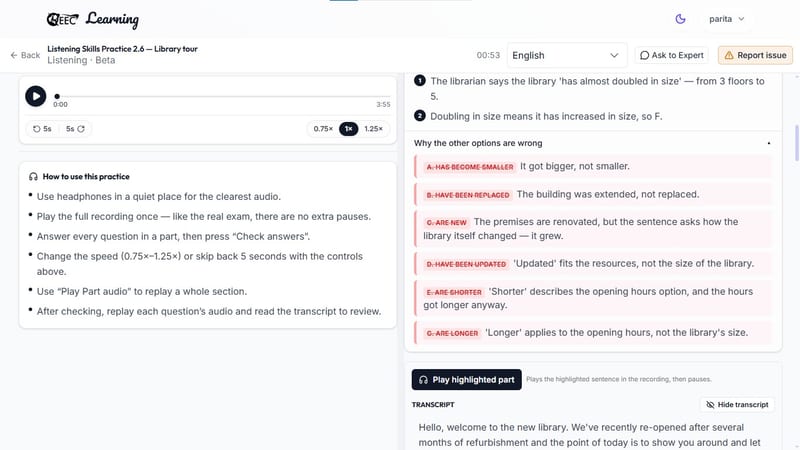Click the D. HAVE BEEN UPDATED tag
The height and width of the screenshot is (450, 800).
tap(466, 264)
